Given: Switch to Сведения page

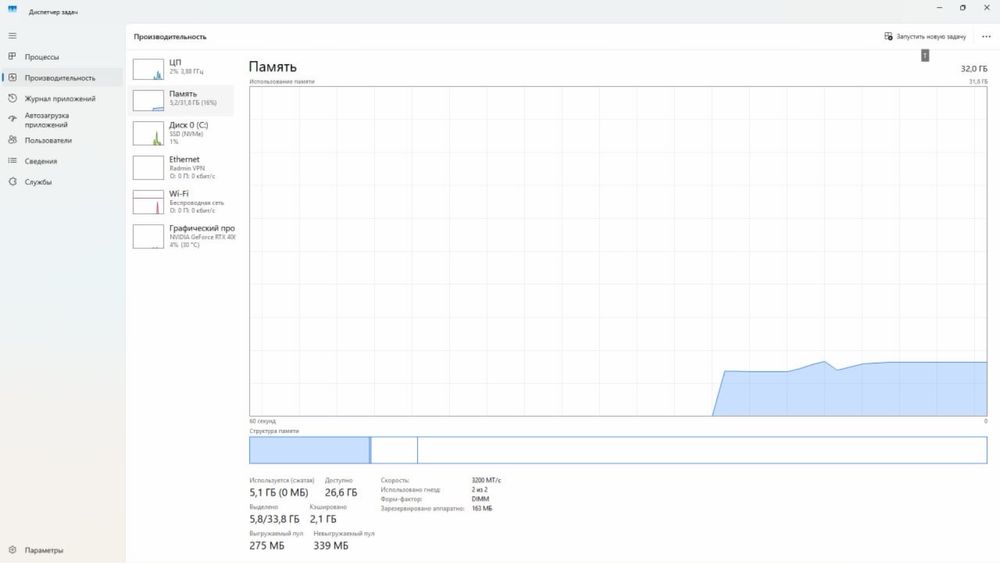Looking at the screenshot, I should (41, 161).
